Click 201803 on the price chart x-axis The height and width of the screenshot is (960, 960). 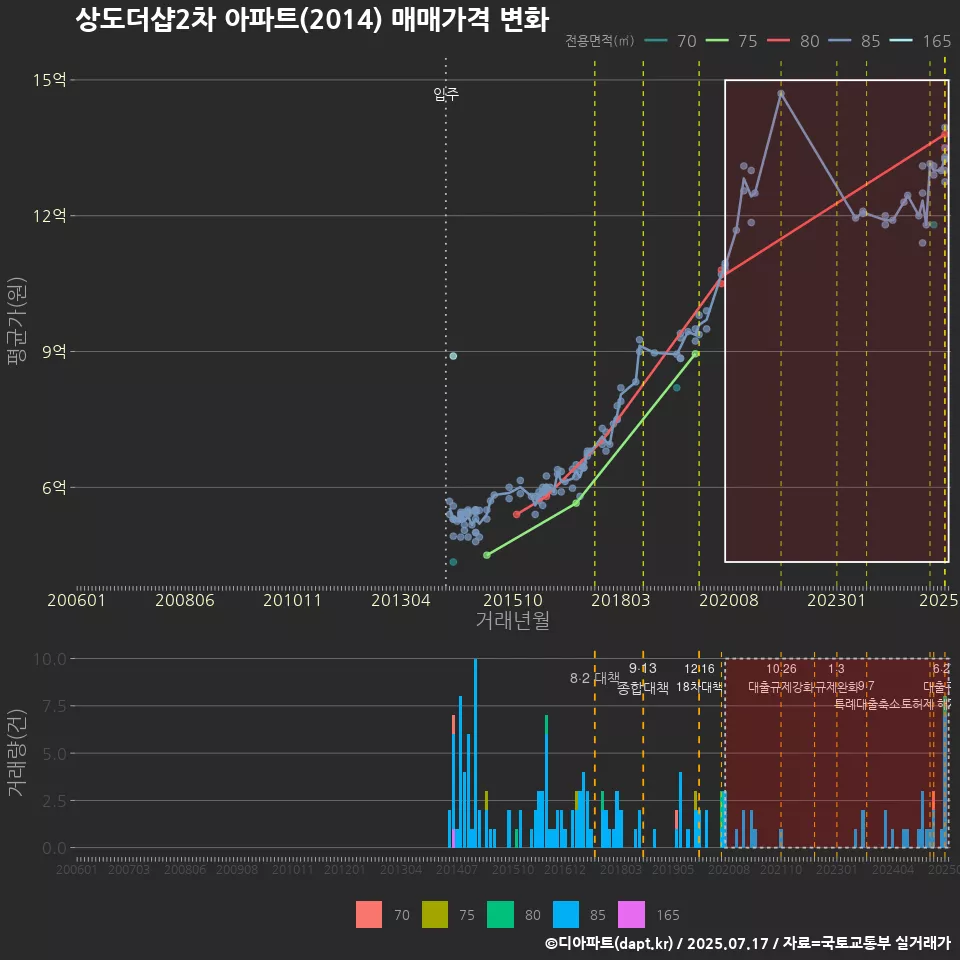pyautogui.click(x=620, y=600)
